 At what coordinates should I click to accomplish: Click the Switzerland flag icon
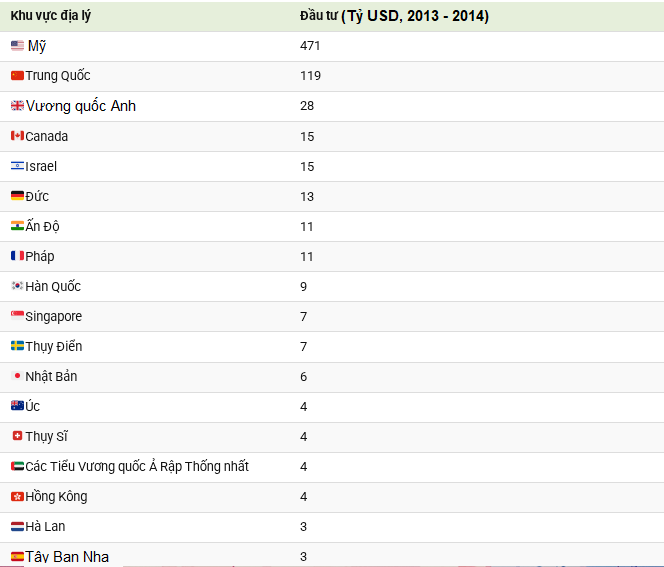pyautogui.click(x=17, y=436)
